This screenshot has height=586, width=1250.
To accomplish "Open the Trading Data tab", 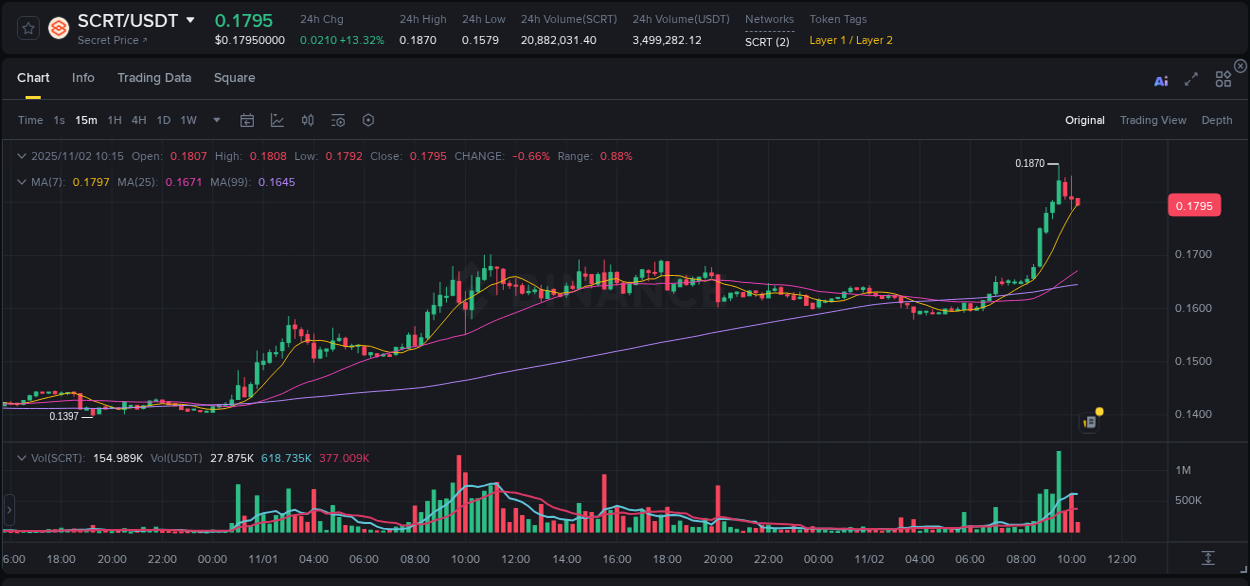I will pyautogui.click(x=154, y=77).
